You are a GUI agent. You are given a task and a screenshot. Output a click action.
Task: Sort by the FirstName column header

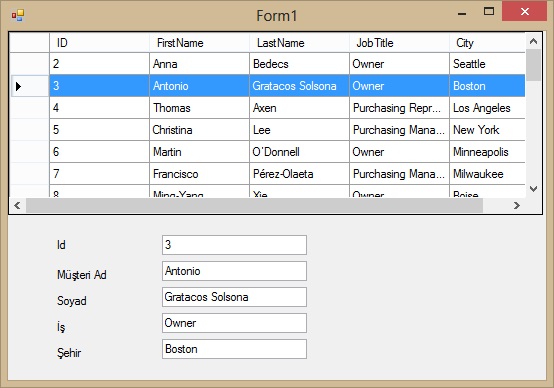pyautogui.click(x=199, y=43)
